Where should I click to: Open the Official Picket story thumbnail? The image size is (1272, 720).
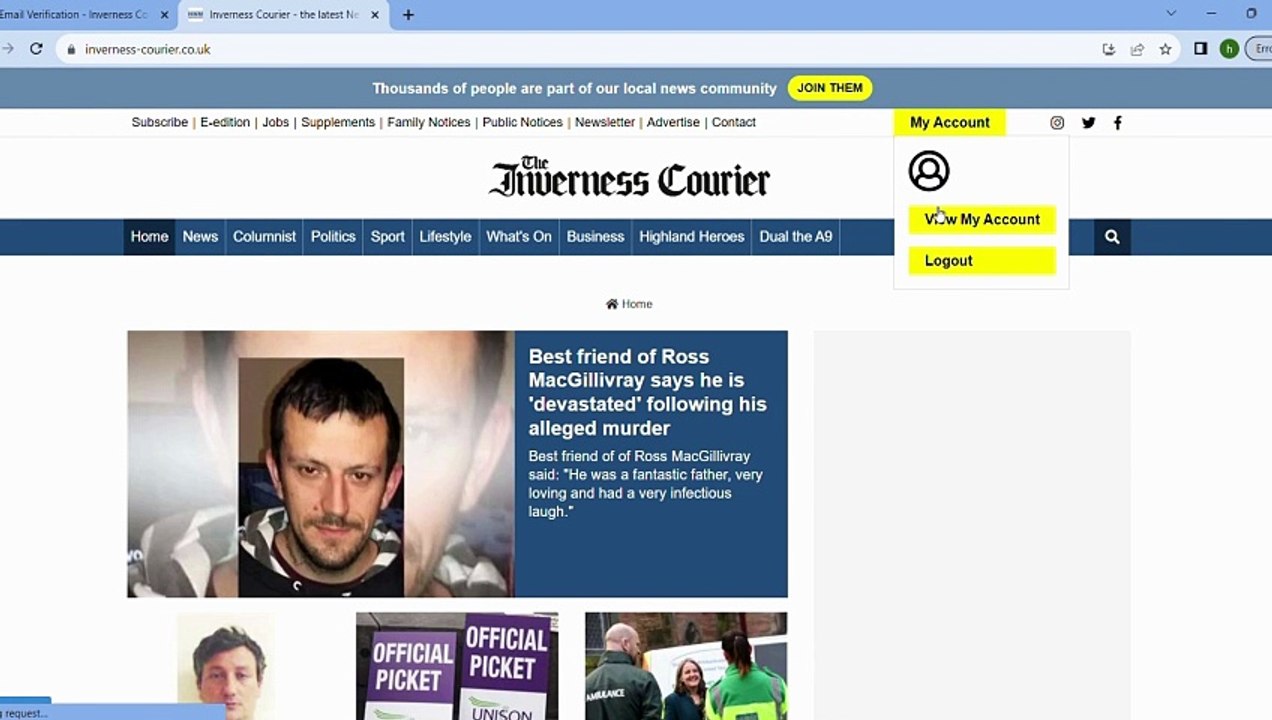pos(457,666)
